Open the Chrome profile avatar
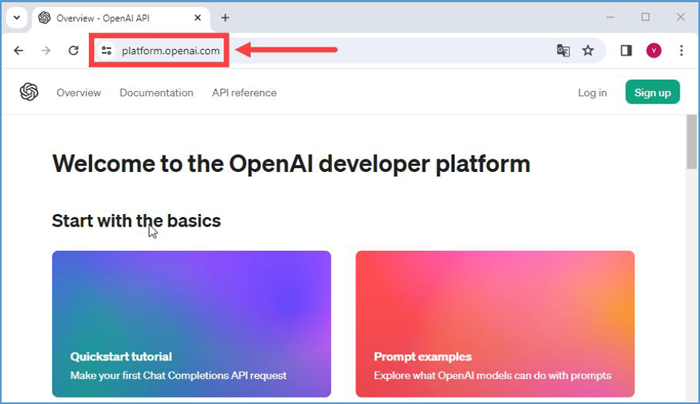Screen dimensions: 700x404 [x=654, y=50]
